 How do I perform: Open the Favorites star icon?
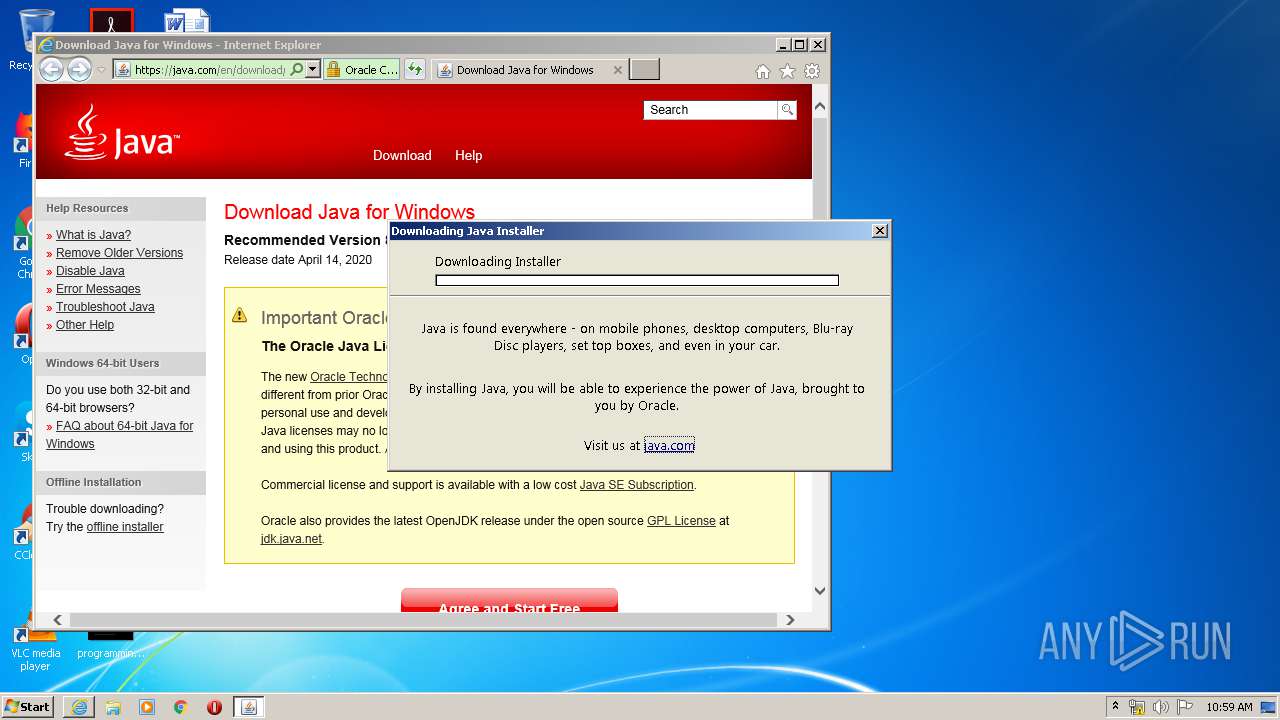787,71
